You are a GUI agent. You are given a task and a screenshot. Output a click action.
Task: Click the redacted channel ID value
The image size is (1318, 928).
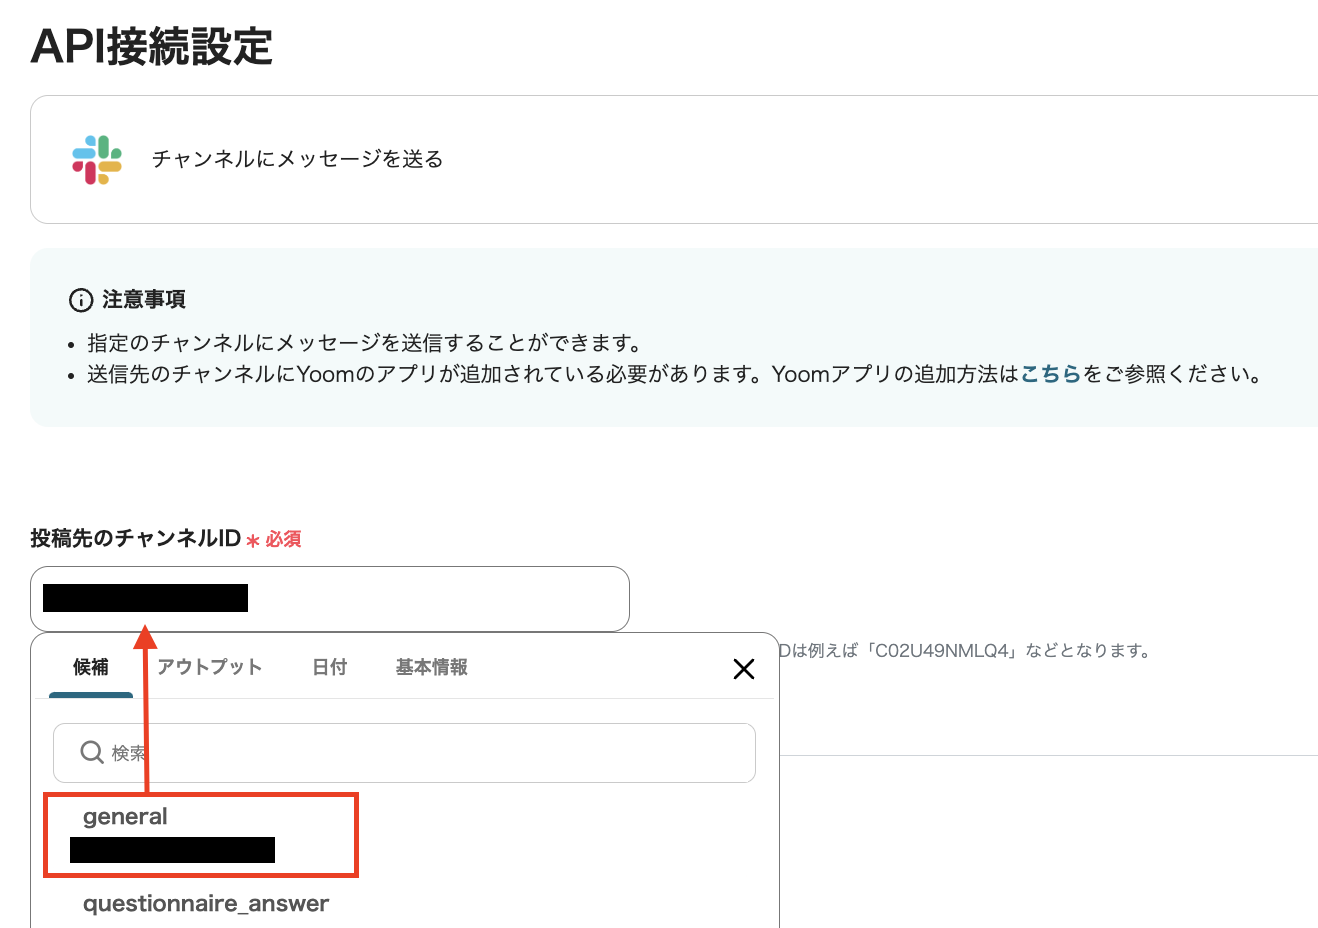pos(145,598)
